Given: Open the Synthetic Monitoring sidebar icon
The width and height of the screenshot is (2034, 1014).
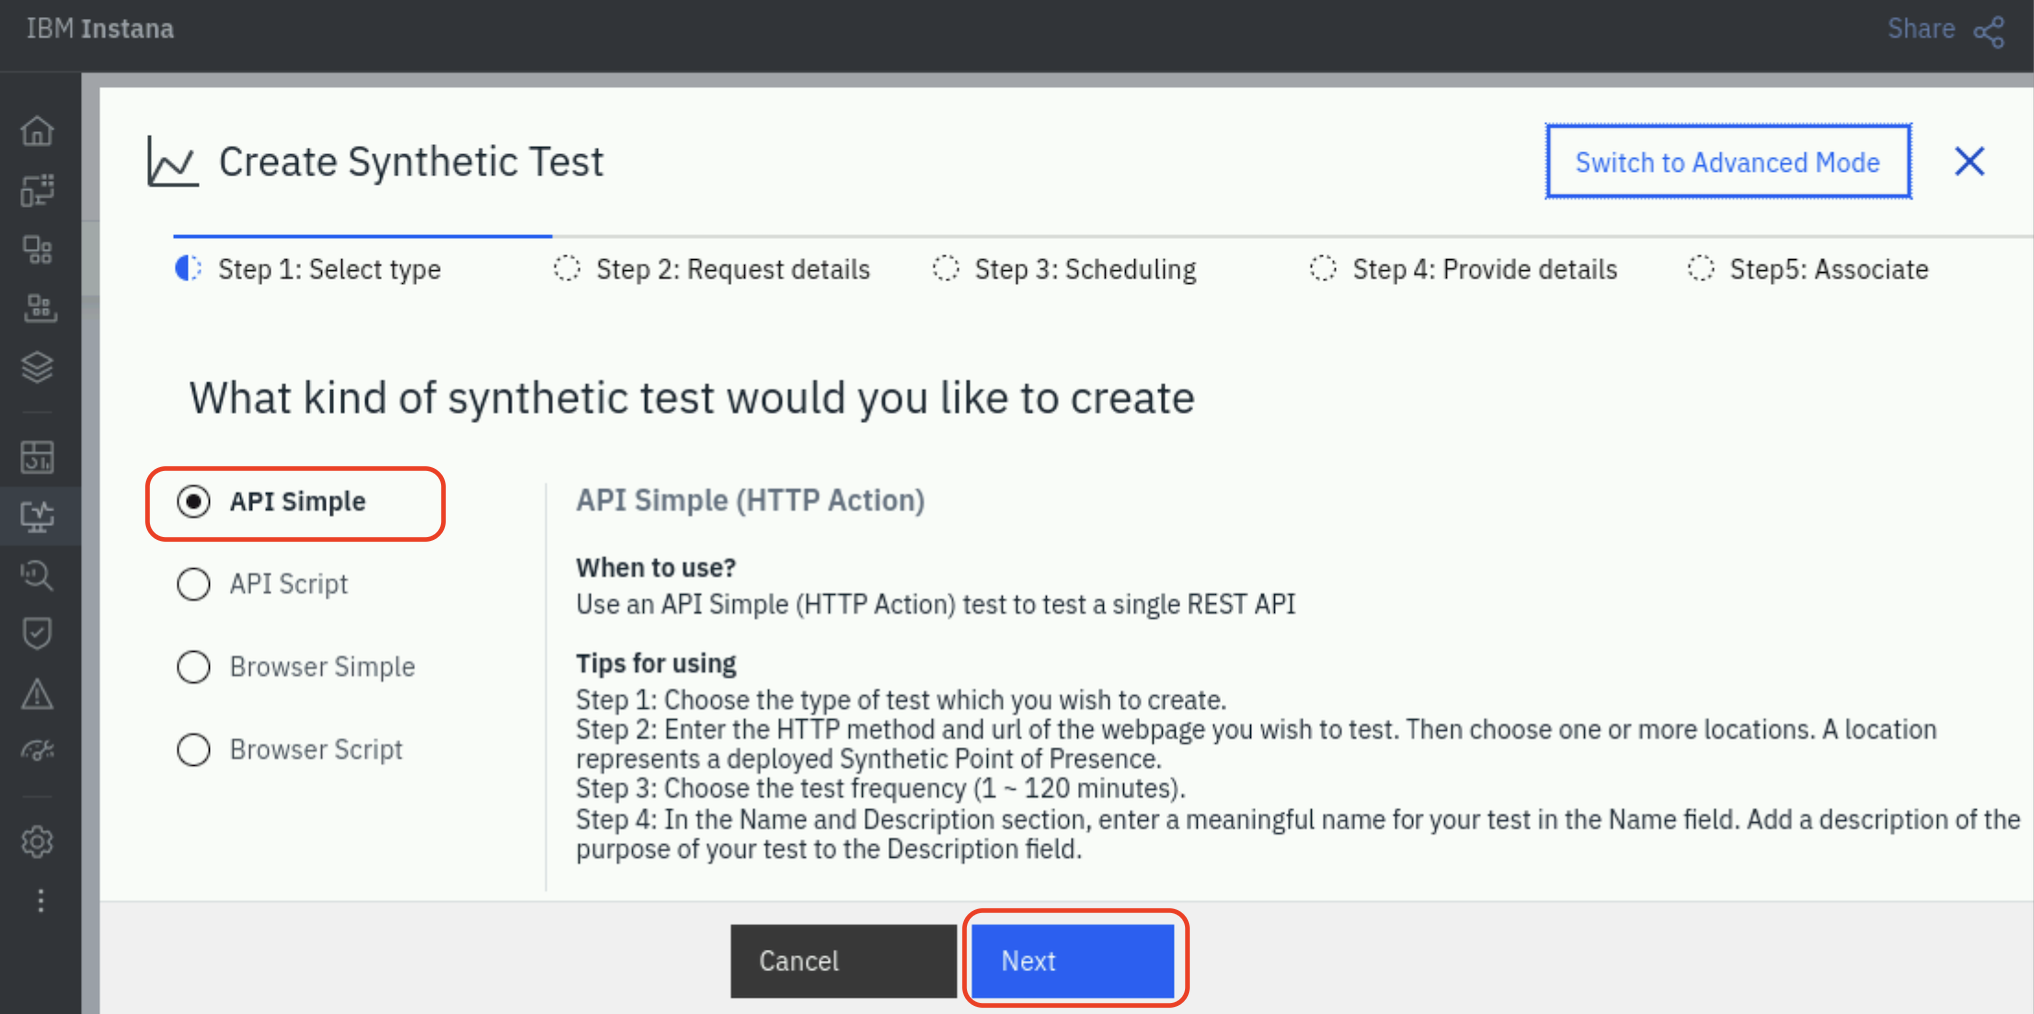Looking at the screenshot, I should pyautogui.click(x=38, y=516).
